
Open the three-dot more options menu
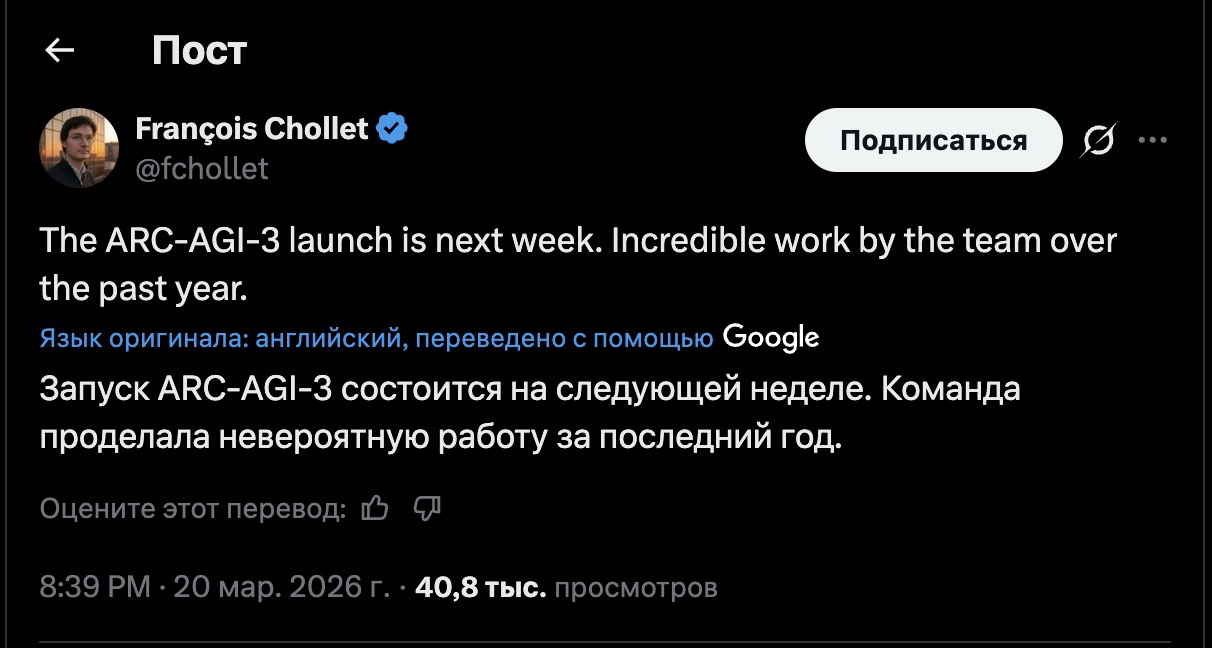click(x=1153, y=141)
